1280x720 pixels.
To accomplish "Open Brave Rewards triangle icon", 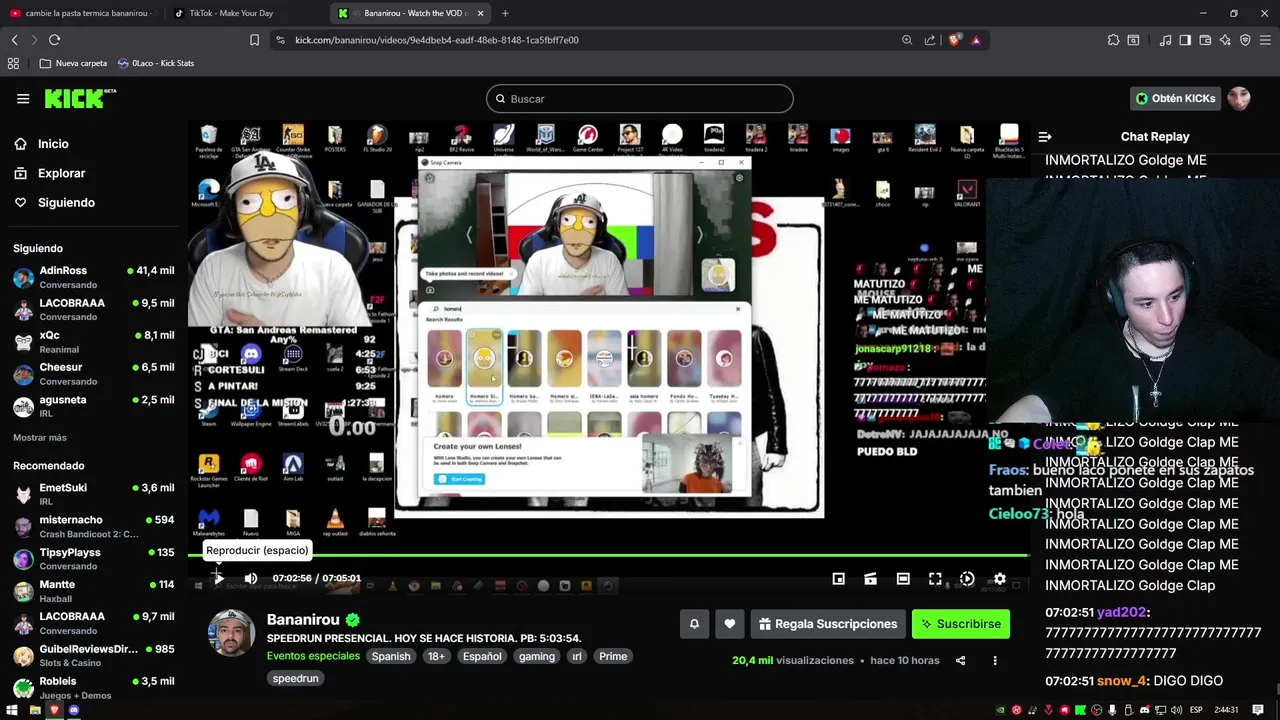I will tap(976, 40).
